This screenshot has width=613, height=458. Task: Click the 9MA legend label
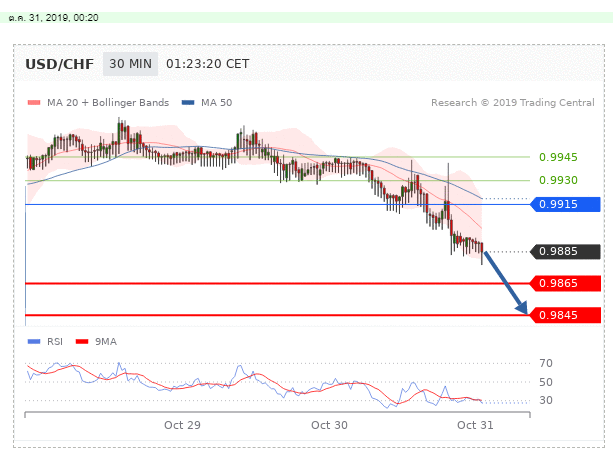pos(106,342)
